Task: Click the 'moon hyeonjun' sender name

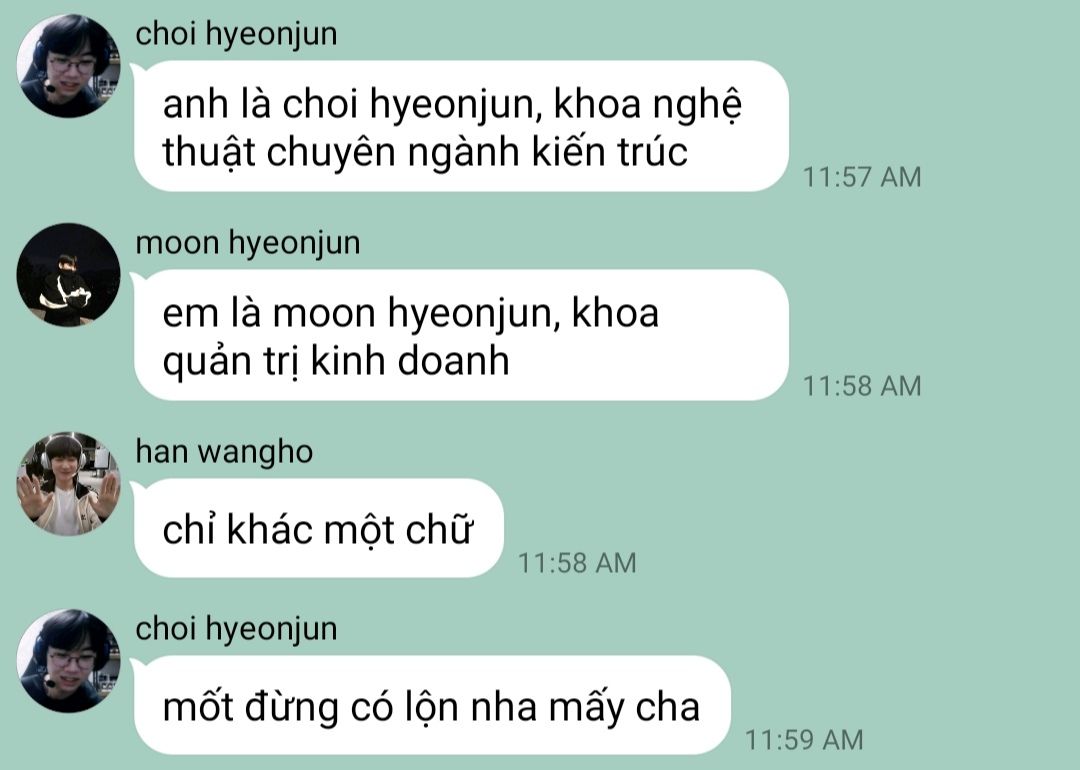Action: click(247, 244)
